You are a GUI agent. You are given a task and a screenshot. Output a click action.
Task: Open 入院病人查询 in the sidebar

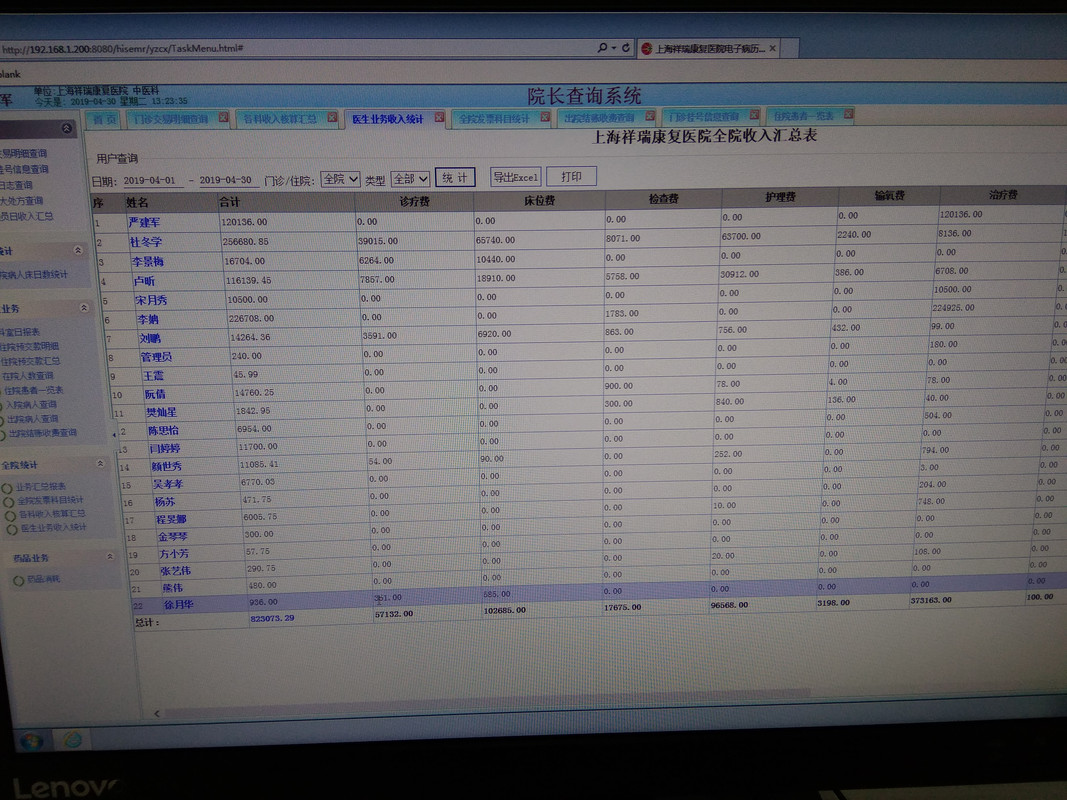pyautogui.click(x=31, y=405)
